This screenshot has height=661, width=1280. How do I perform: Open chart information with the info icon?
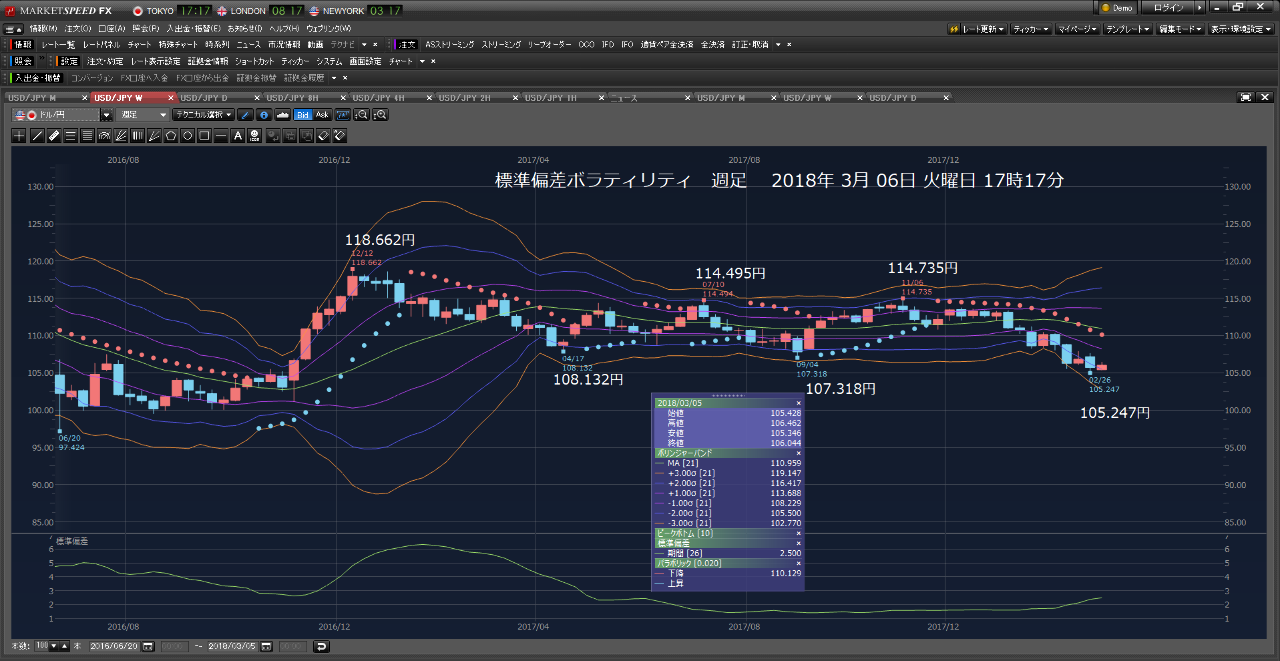pos(263,116)
